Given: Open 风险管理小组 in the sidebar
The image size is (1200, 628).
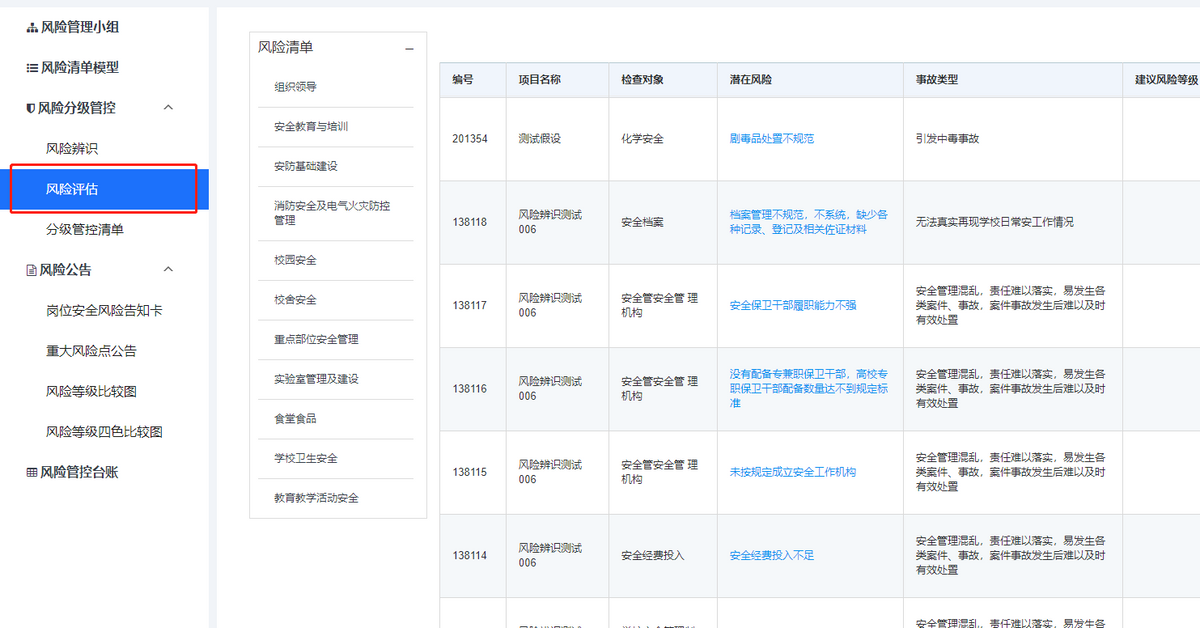Looking at the screenshot, I should click(79, 28).
